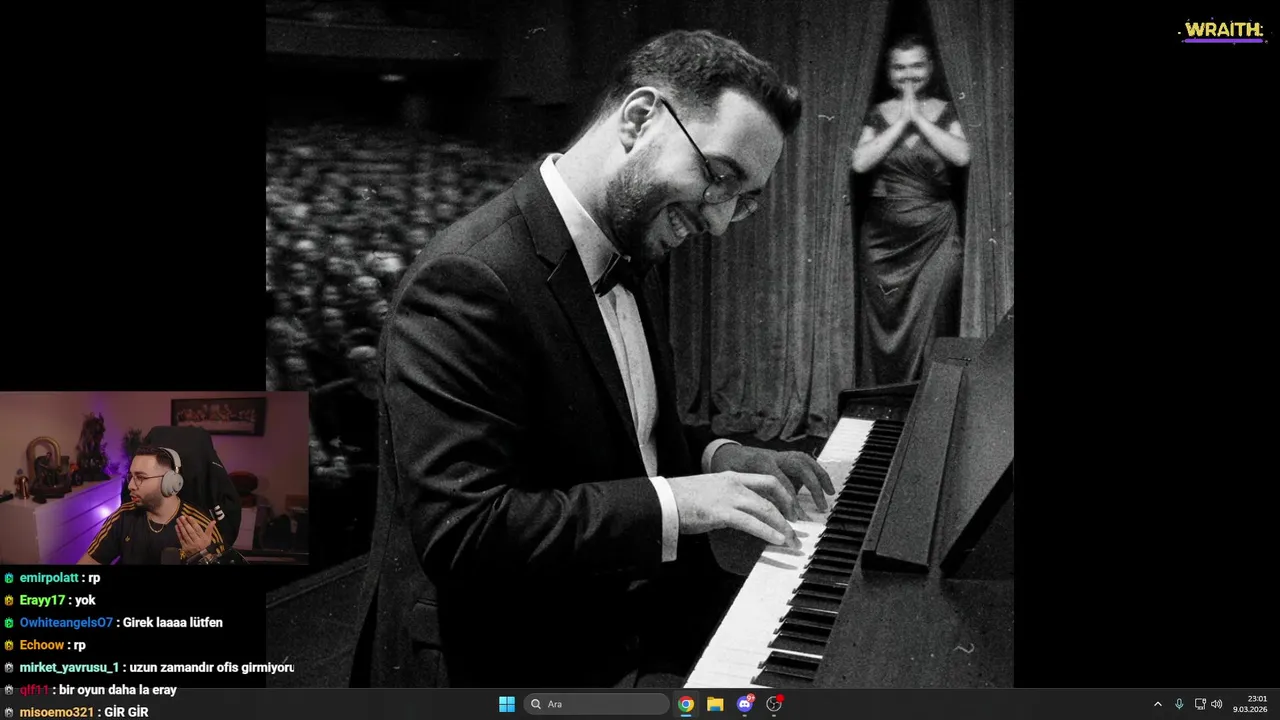Open the volume speaker tray icon
The width and height of the screenshot is (1280, 720).
click(1217, 704)
